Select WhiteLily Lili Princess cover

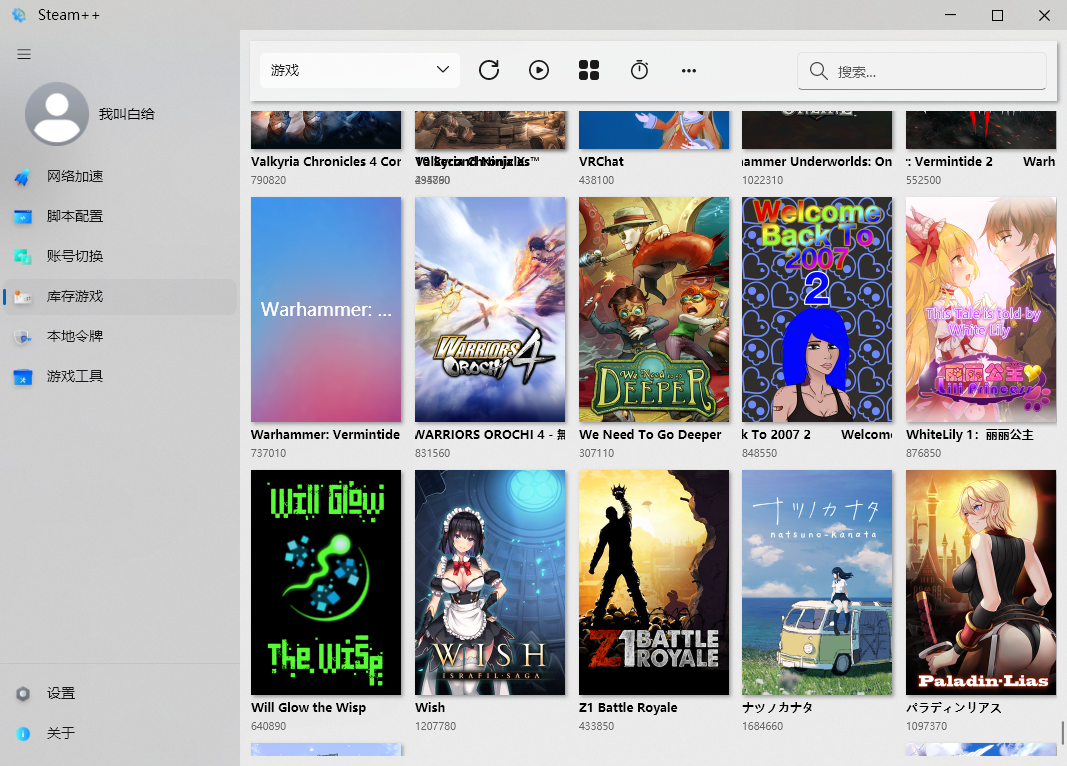click(x=981, y=310)
